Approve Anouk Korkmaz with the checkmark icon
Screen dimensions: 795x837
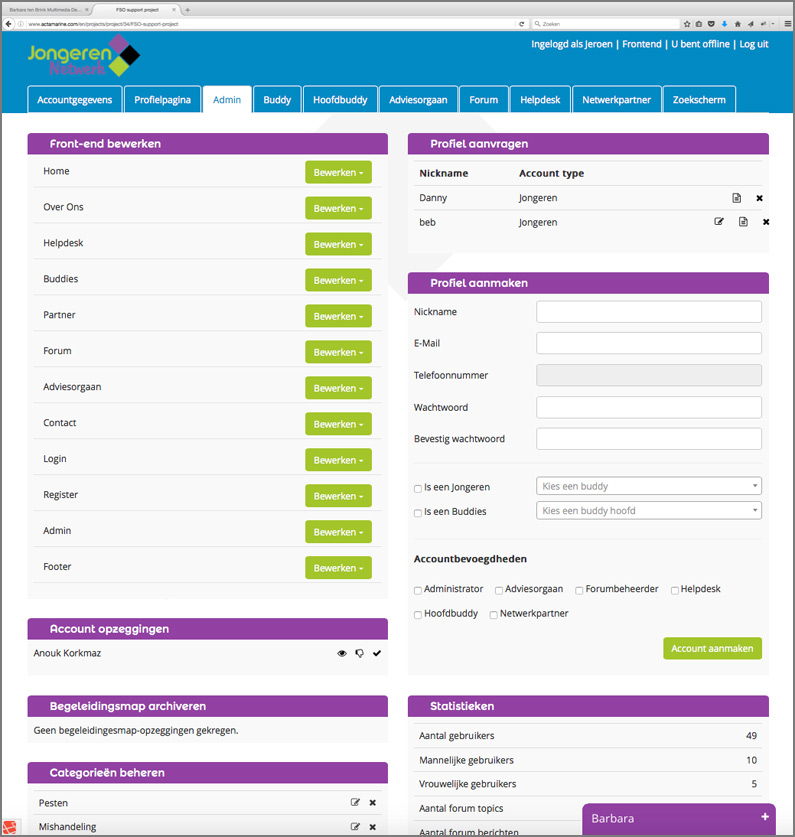[377, 653]
